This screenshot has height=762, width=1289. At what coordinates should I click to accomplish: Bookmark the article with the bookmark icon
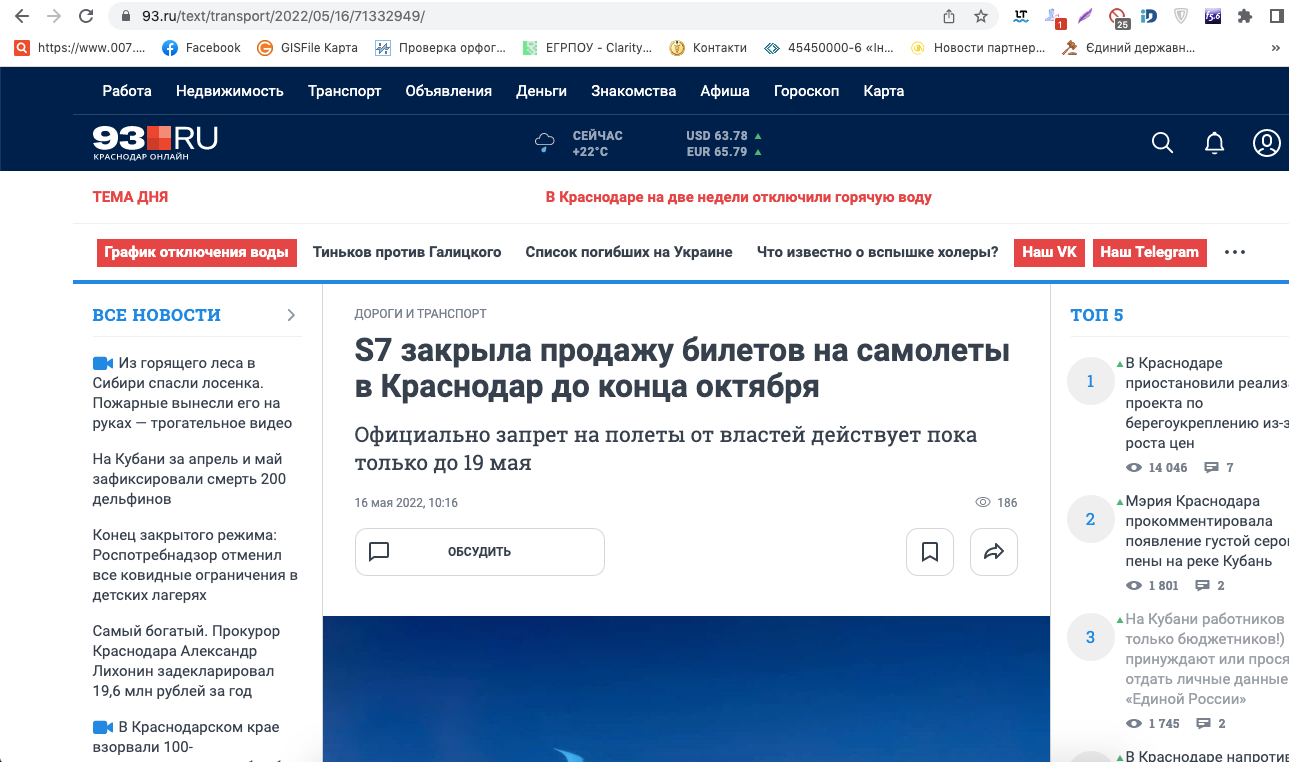(x=930, y=552)
